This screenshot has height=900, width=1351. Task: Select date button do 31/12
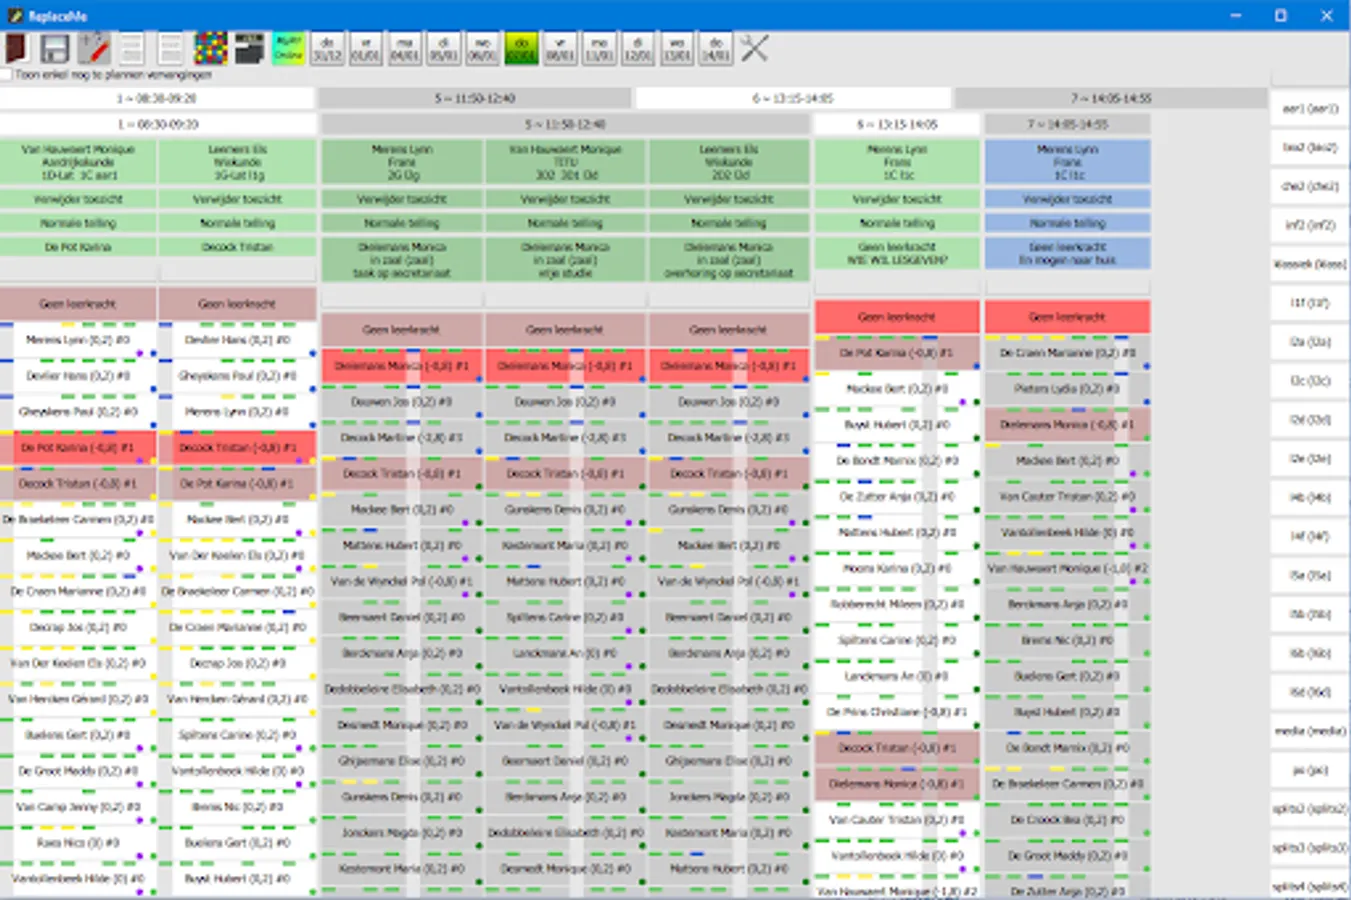coord(326,48)
